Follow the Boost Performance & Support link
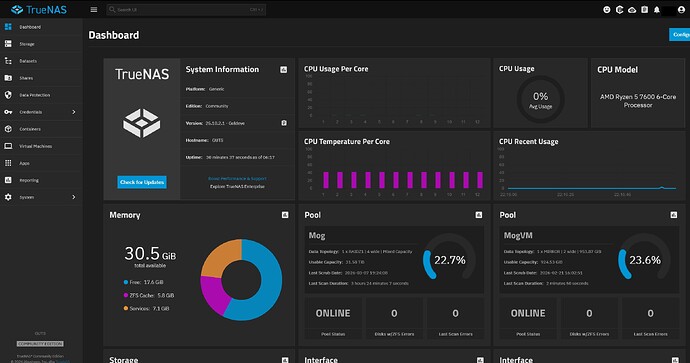690x363 pixels. pyautogui.click(x=237, y=178)
